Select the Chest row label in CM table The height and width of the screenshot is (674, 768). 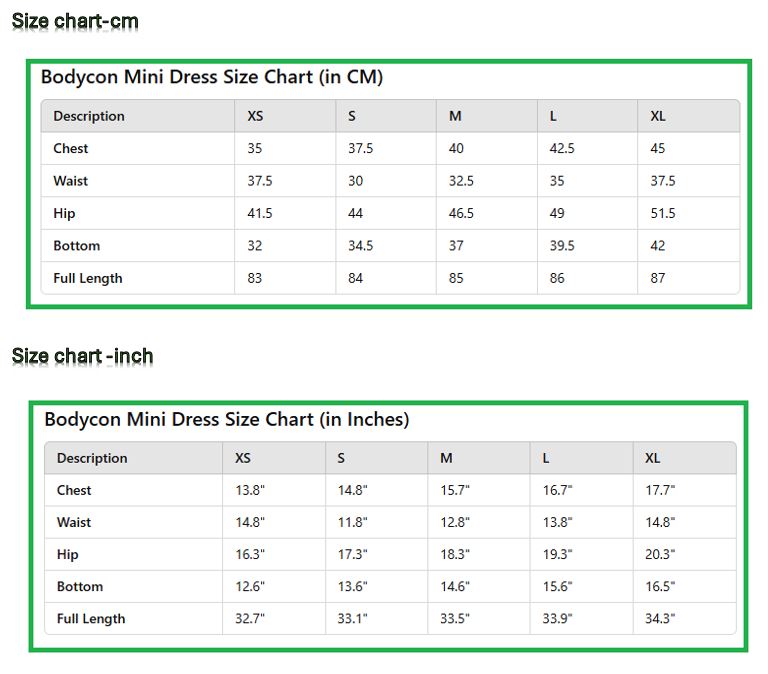tap(71, 148)
